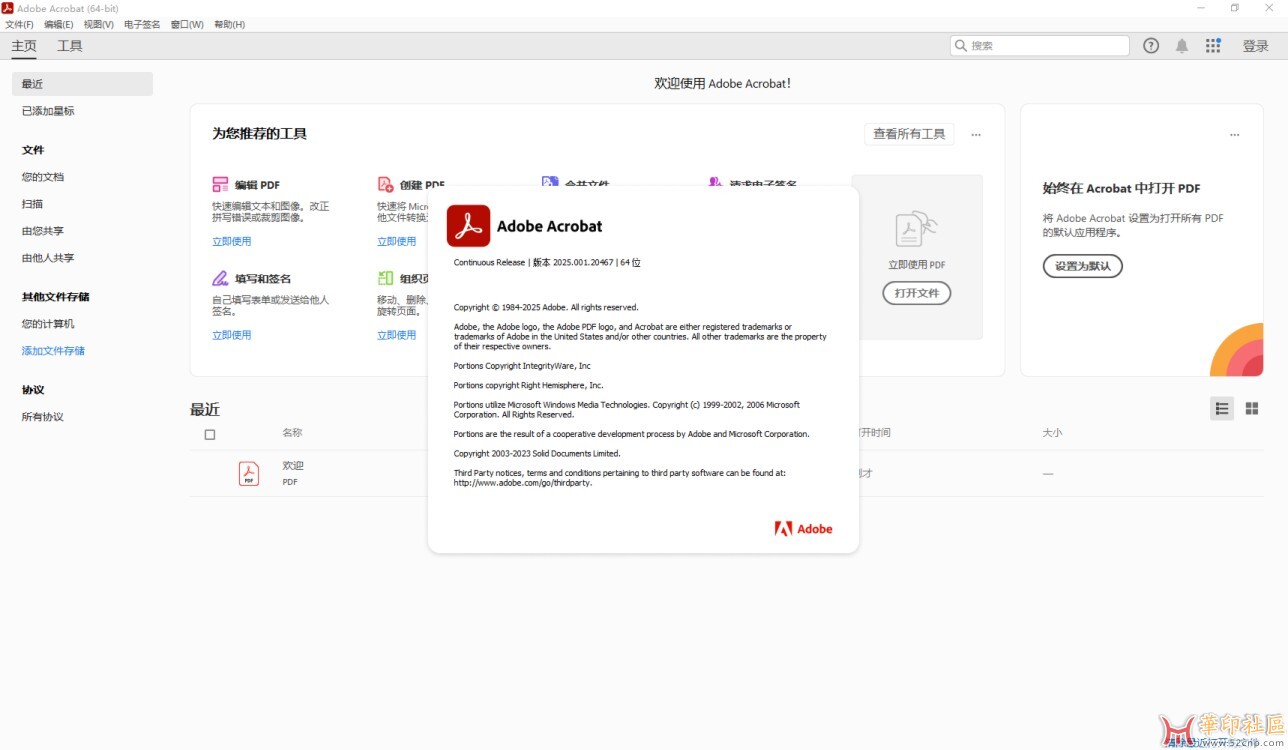
Task: Click the Edit PDF tool icon
Action: [220, 185]
